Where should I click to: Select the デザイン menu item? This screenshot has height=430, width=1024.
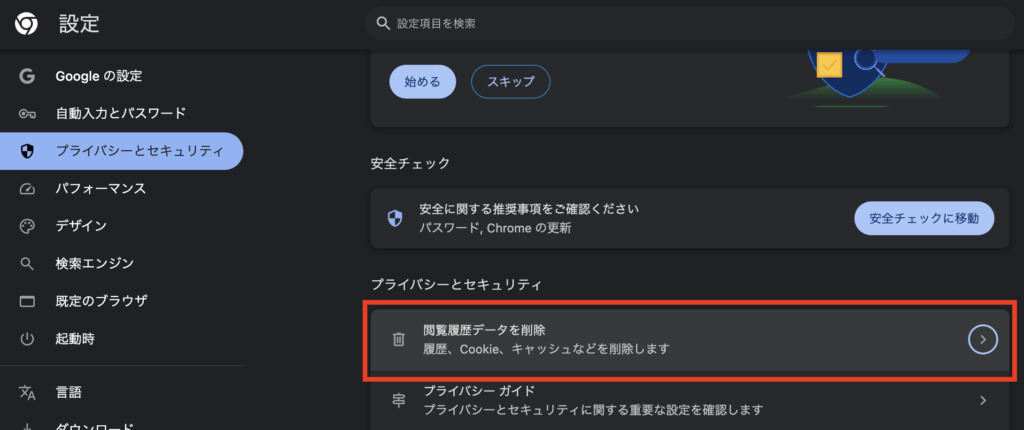click(81, 226)
